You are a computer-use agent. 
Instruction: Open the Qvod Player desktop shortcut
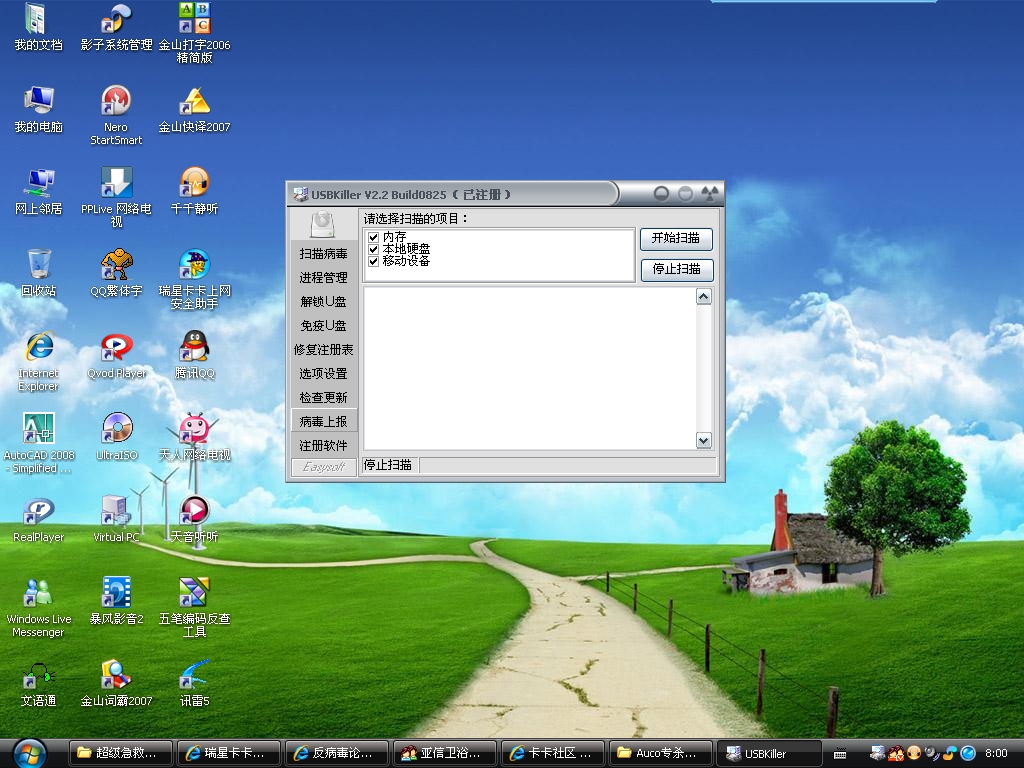point(117,349)
